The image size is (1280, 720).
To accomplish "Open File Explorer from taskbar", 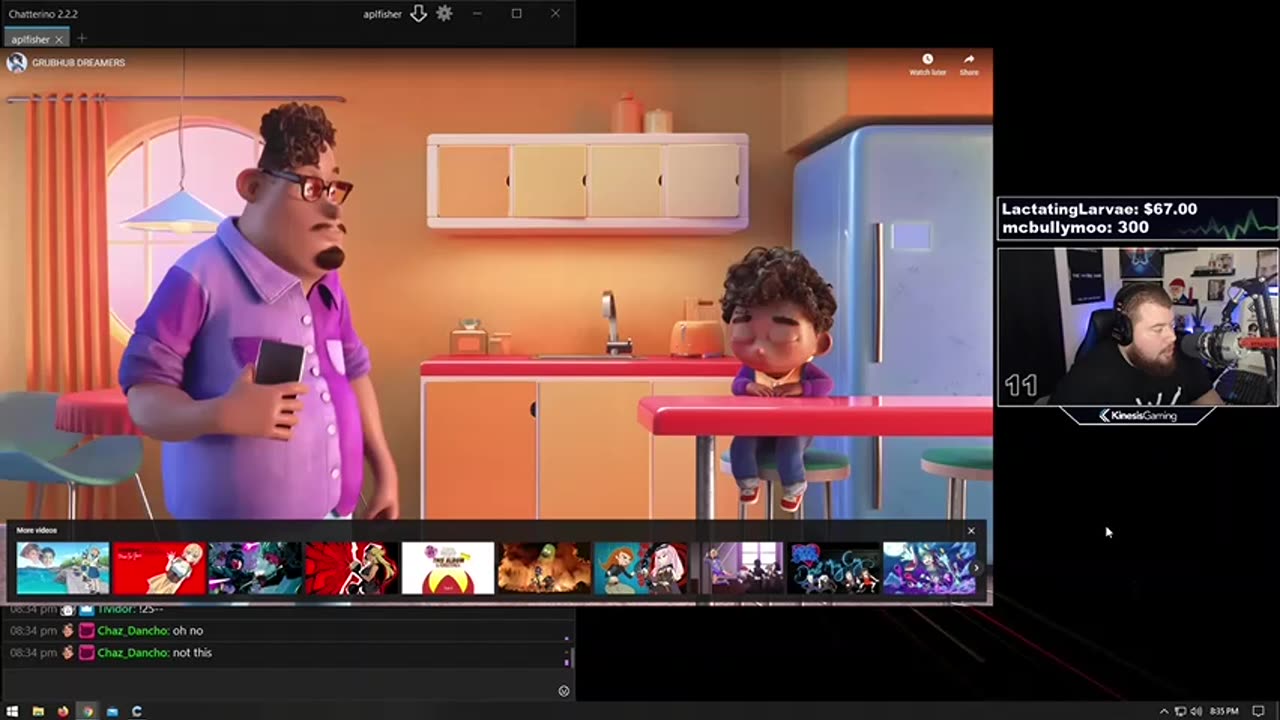I will click(38, 711).
